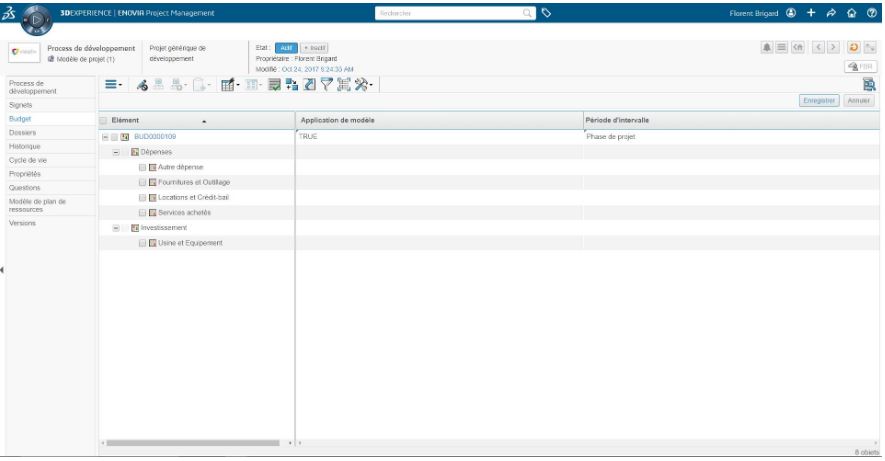Click the Modèle de projet (1) link

click(x=85, y=59)
